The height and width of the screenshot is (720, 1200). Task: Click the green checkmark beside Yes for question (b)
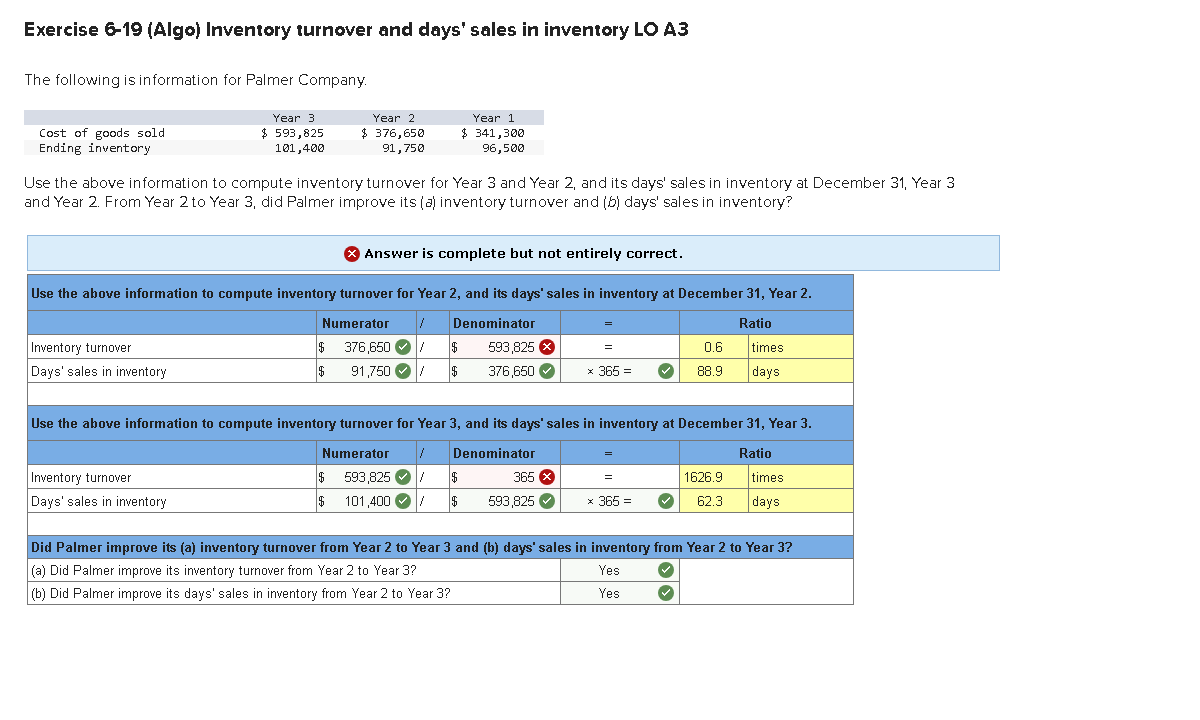pos(663,592)
